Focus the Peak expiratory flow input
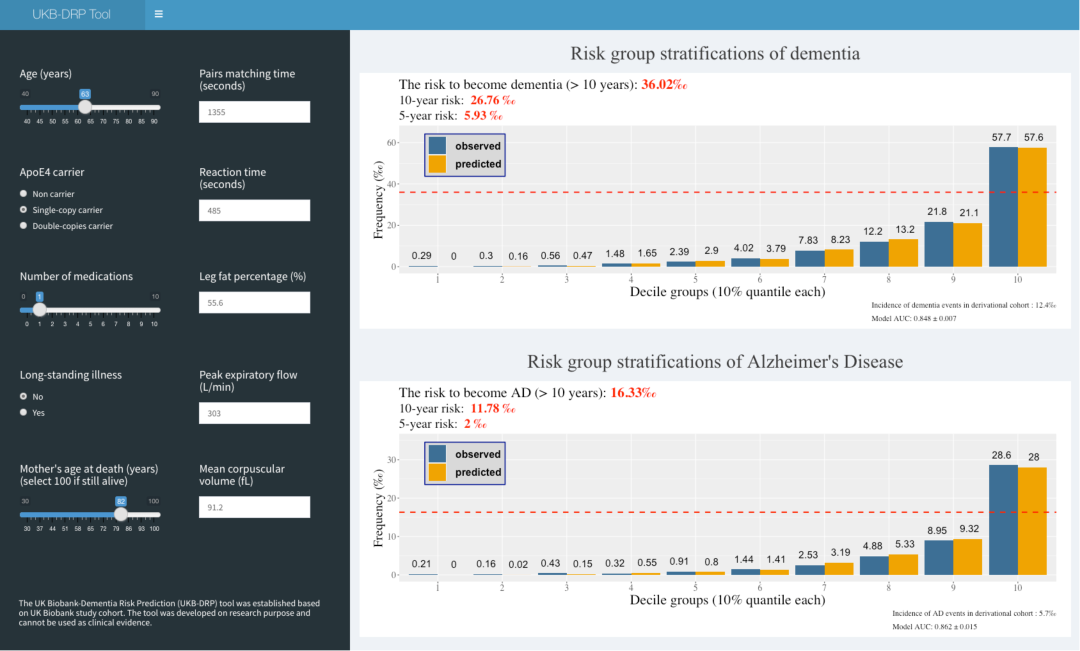This screenshot has width=1080, height=651. pos(254,413)
